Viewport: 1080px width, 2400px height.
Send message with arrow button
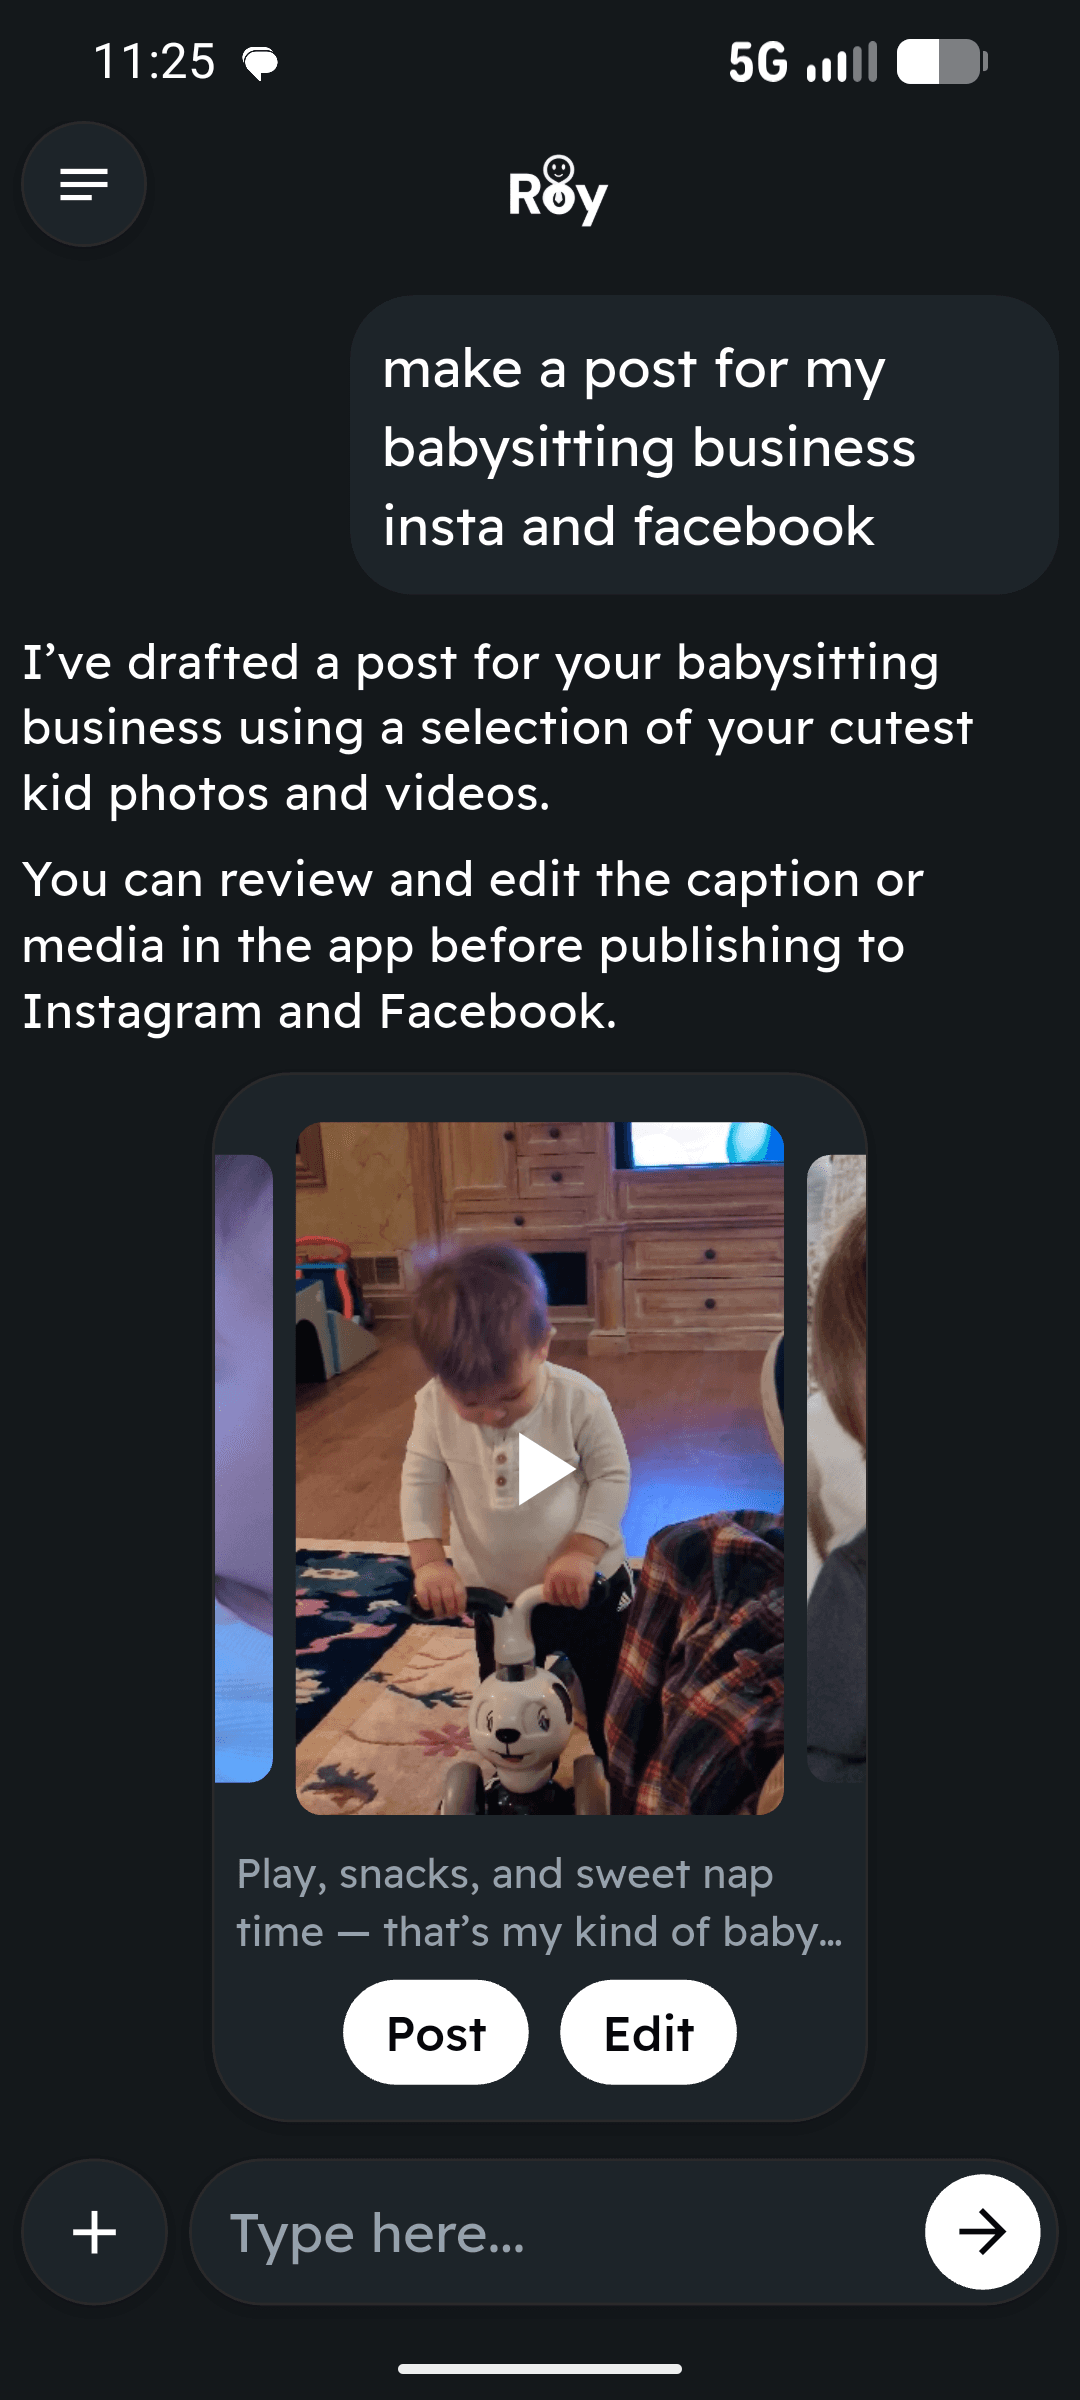(982, 2232)
